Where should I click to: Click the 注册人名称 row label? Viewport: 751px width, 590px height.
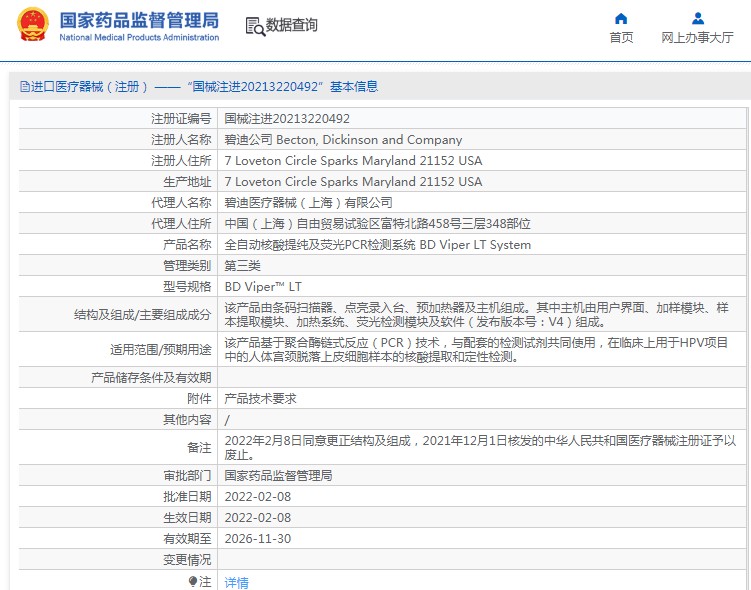[181, 140]
